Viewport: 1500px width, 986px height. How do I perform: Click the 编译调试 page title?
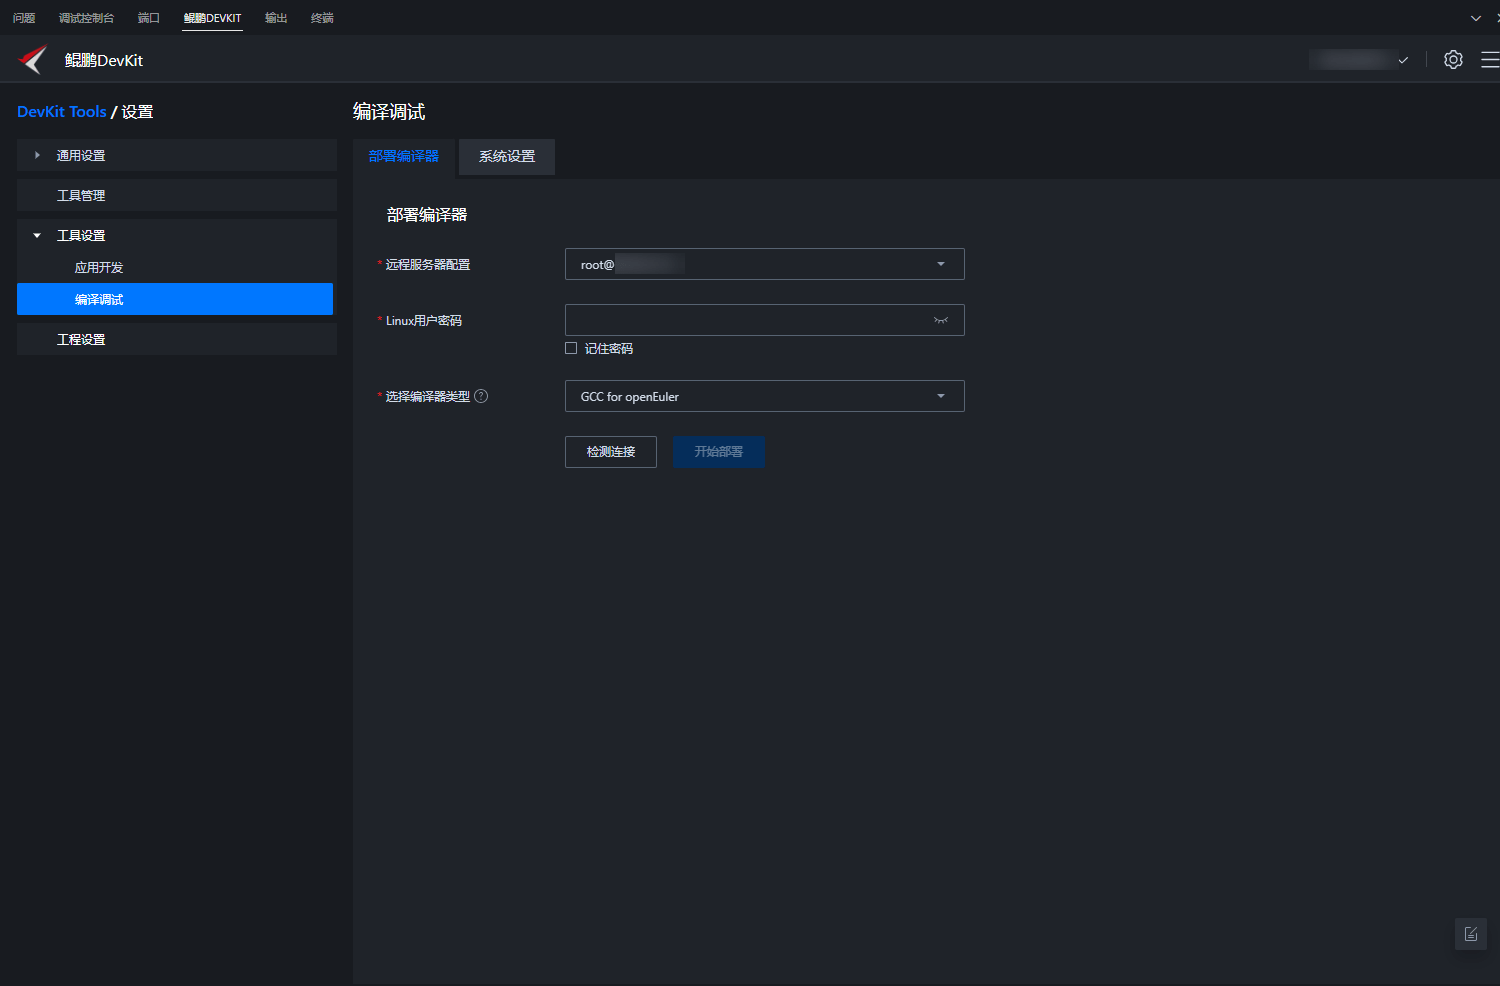pos(389,112)
